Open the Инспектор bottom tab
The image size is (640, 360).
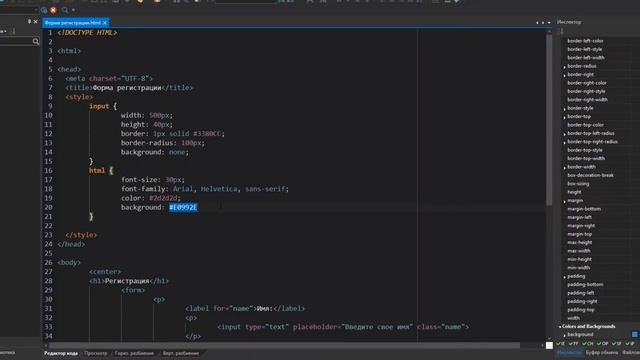point(569,352)
